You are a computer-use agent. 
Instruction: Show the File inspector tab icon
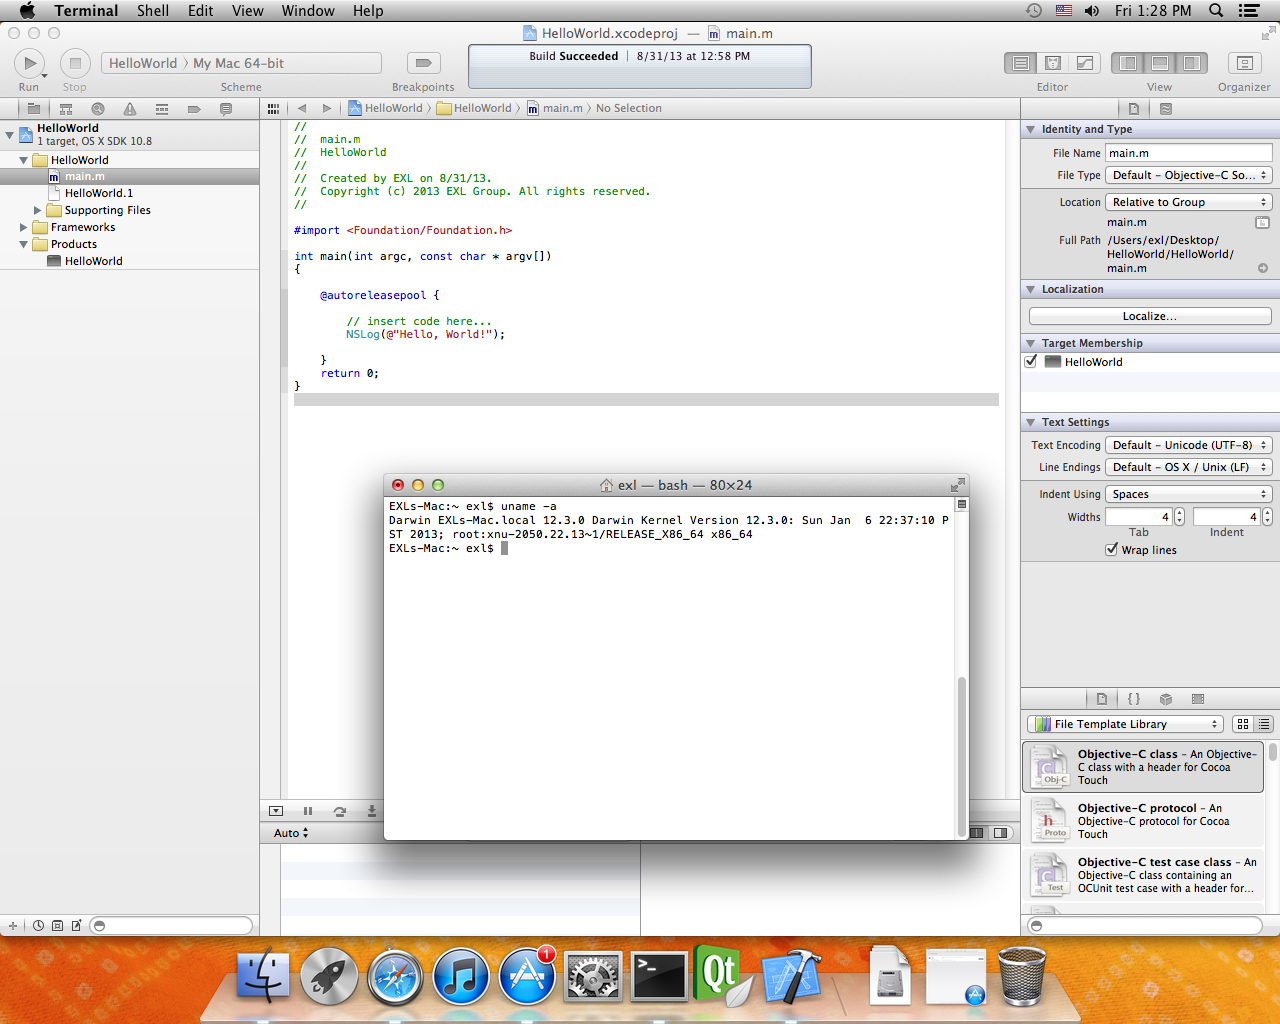[1133, 109]
